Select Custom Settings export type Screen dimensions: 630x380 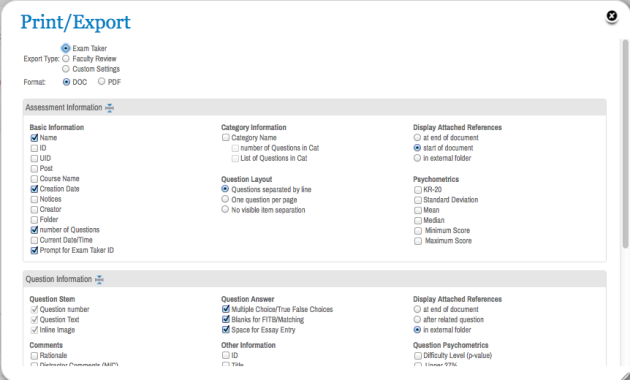(66, 69)
